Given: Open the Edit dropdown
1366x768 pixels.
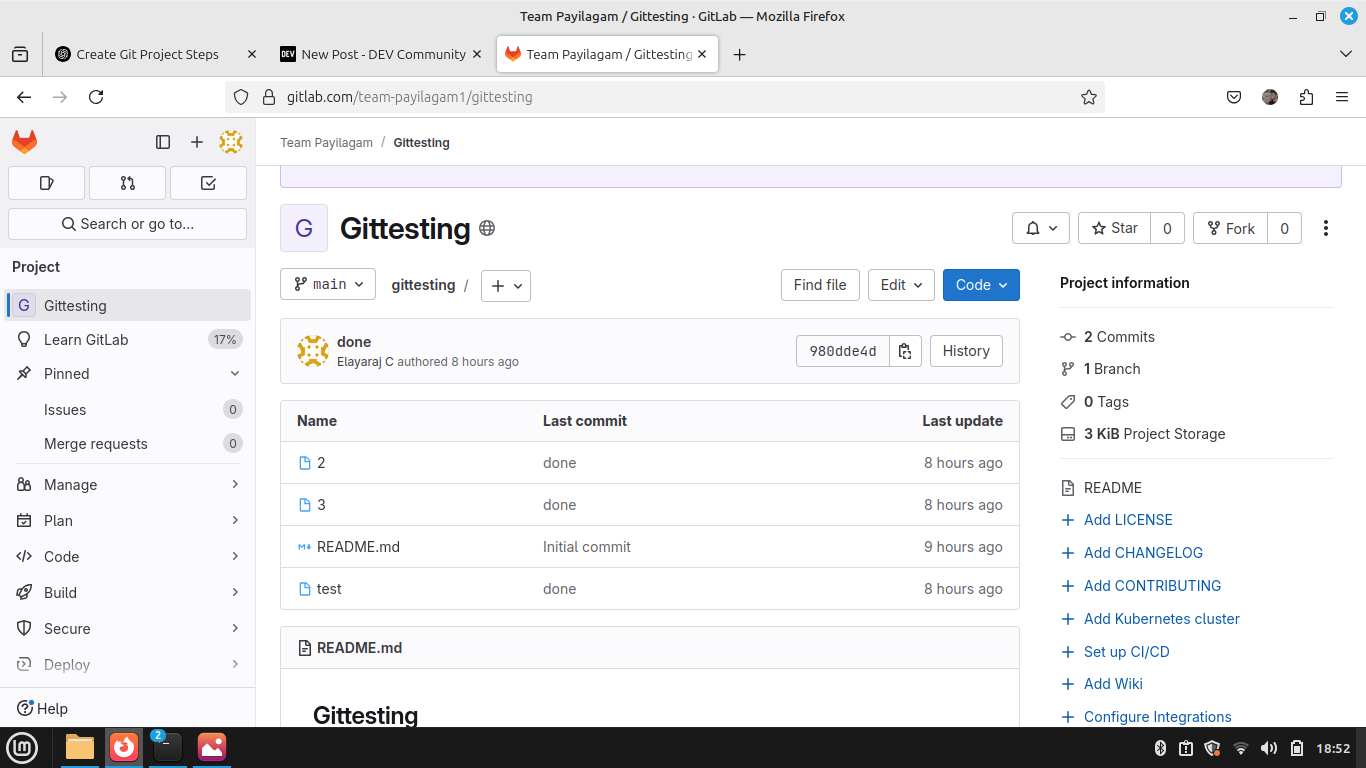Looking at the screenshot, I should (901, 285).
